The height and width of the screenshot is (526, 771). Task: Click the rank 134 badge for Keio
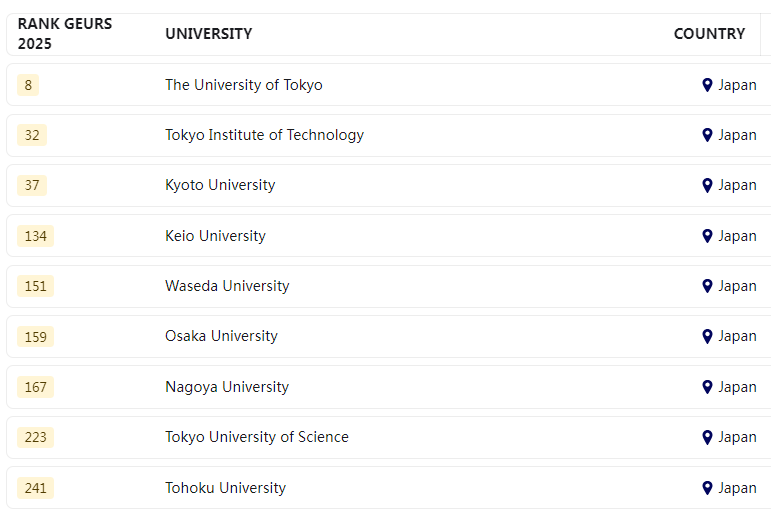(35, 236)
